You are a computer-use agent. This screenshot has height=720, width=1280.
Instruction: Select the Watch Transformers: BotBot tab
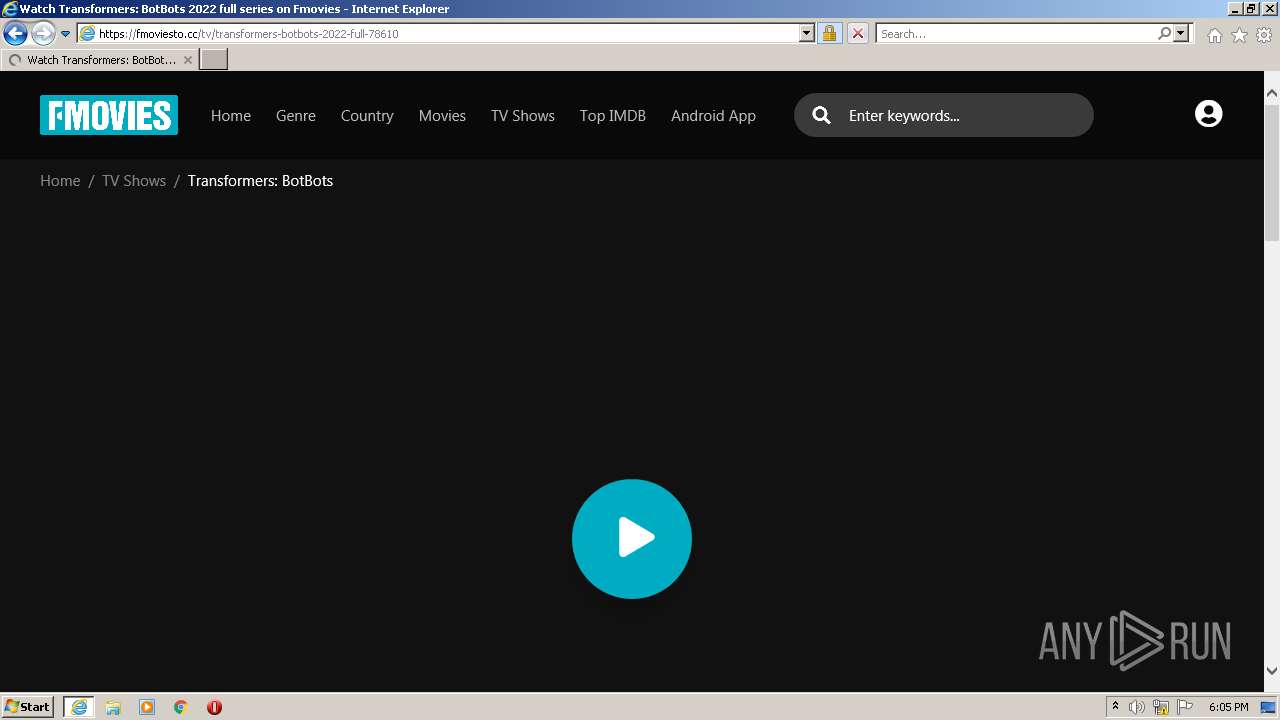[x=100, y=60]
